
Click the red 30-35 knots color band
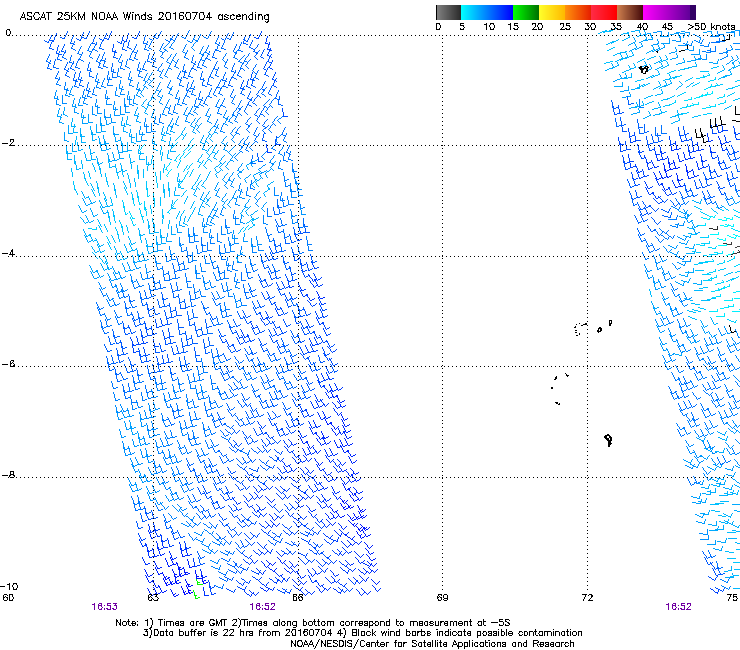tap(604, 12)
